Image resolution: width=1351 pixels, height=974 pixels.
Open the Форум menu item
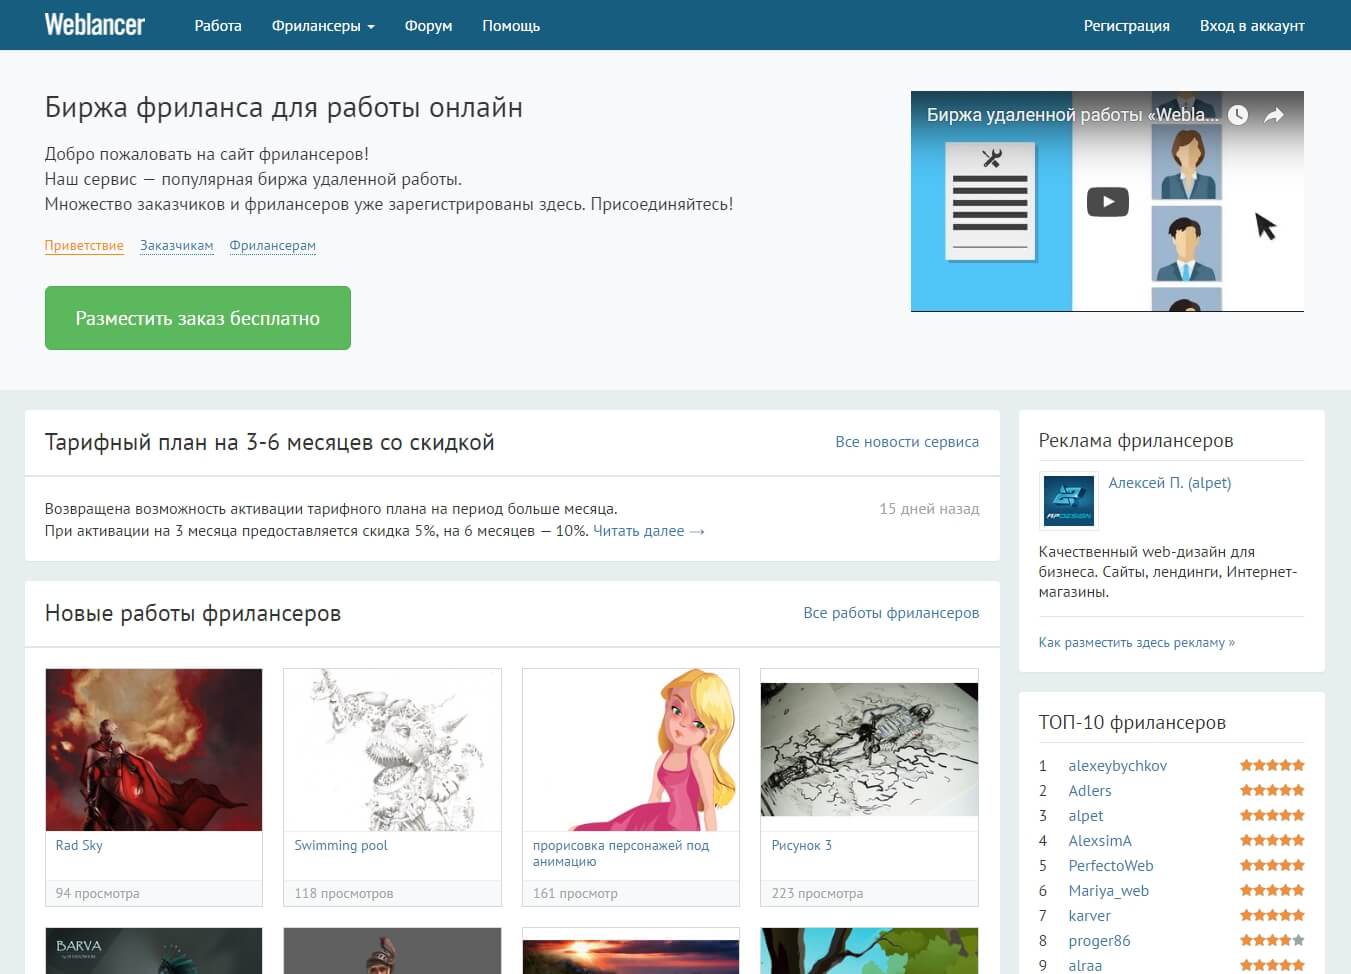tap(428, 26)
